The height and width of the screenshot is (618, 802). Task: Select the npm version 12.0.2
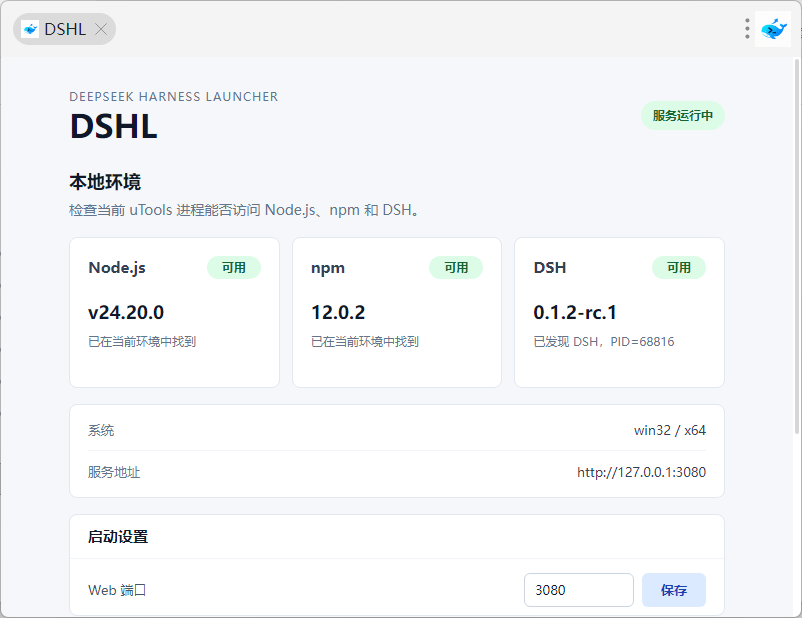point(338,313)
